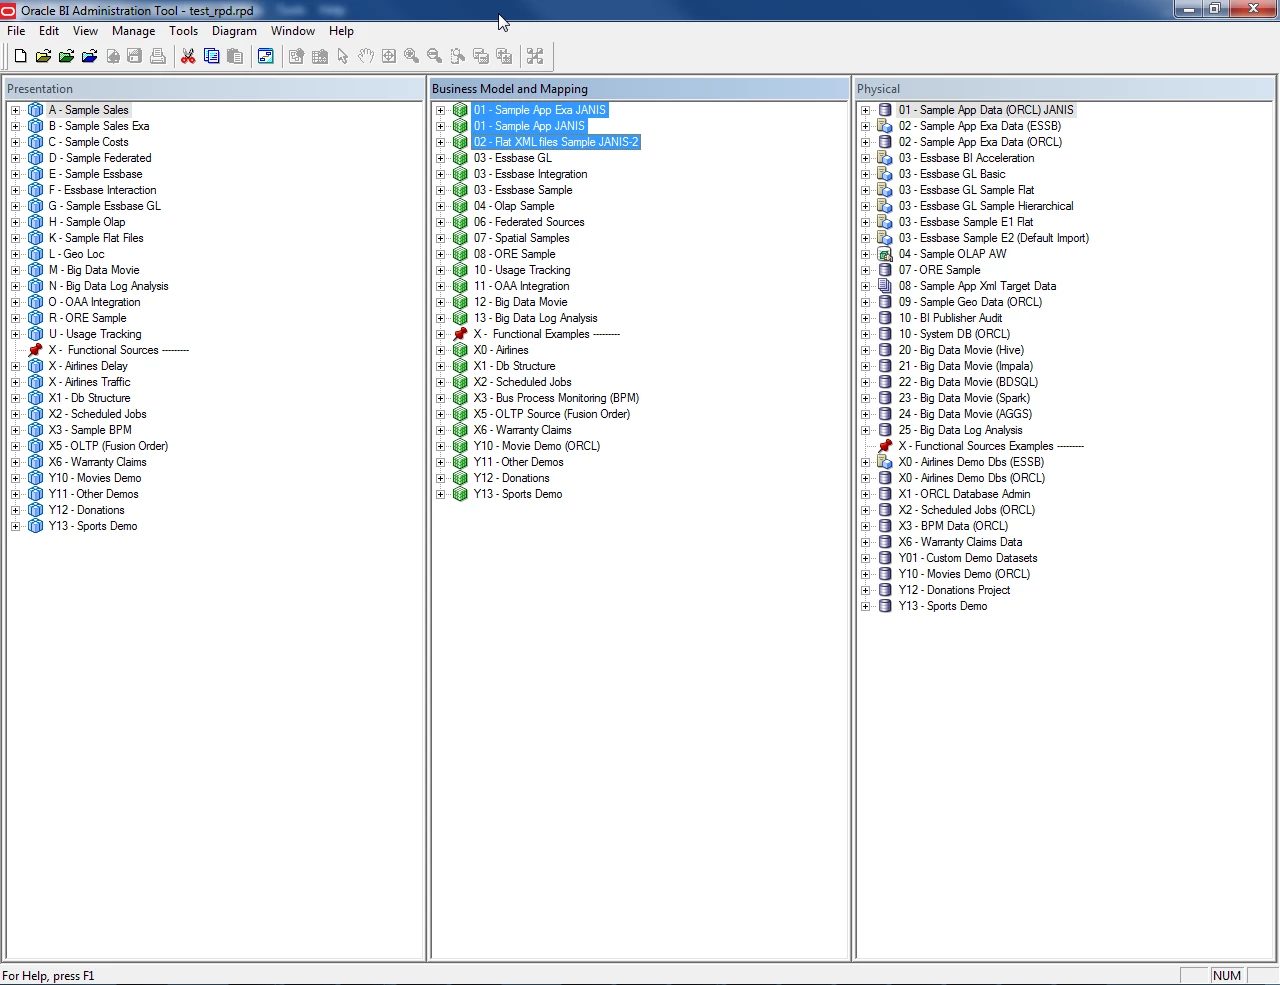Click the 03 - Essbase GL business model cube icon
The width and height of the screenshot is (1280, 985).
pos(460,158)
